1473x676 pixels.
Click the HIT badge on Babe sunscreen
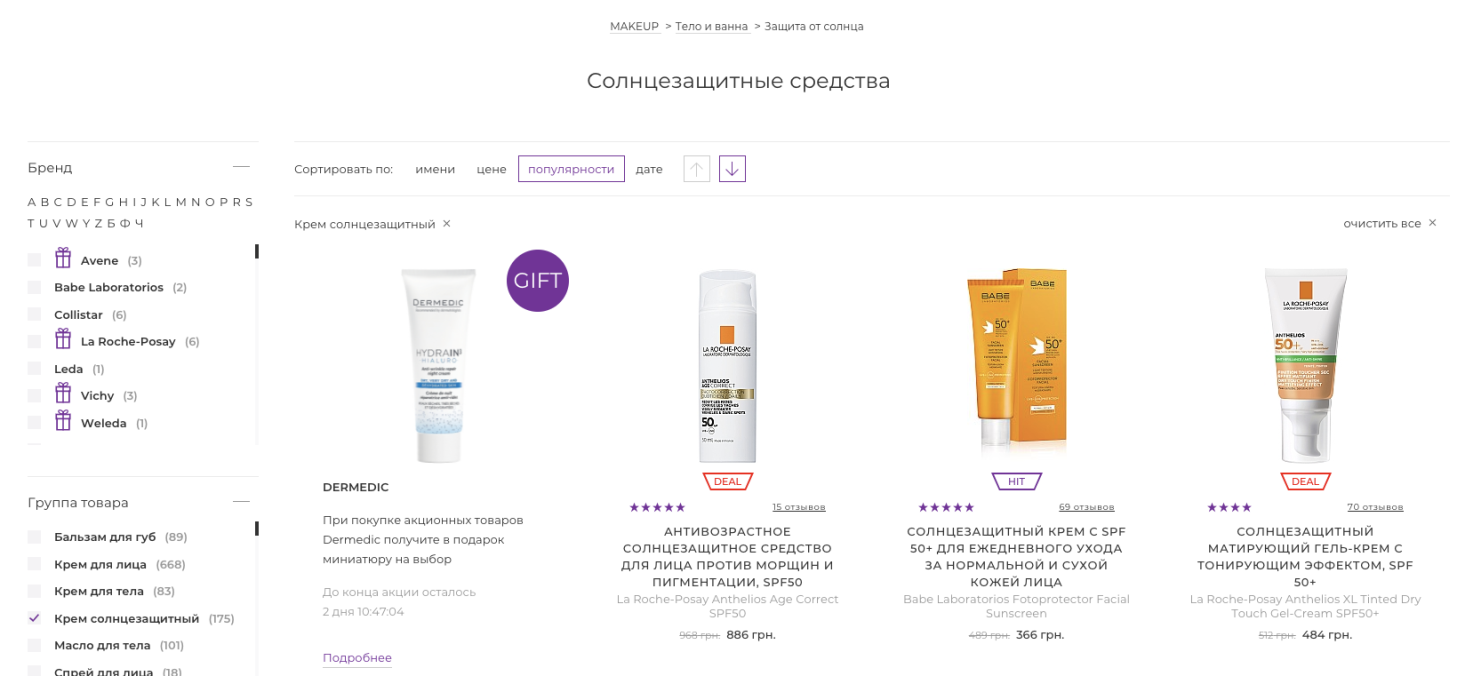1017,481
